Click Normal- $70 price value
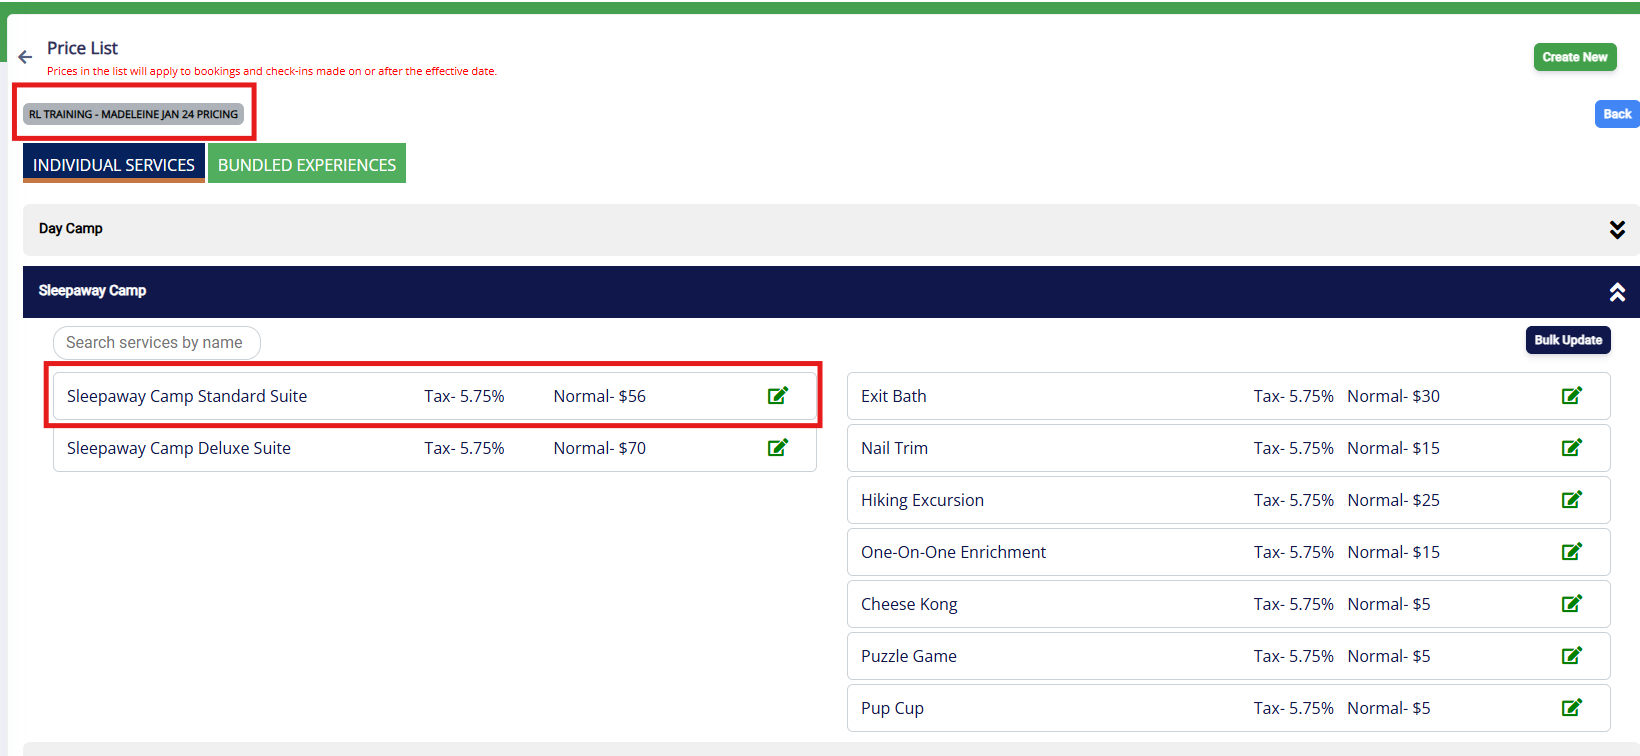The width and height of the screenshot is (1640, 756). pyautogui.click(x=600, y=448)
